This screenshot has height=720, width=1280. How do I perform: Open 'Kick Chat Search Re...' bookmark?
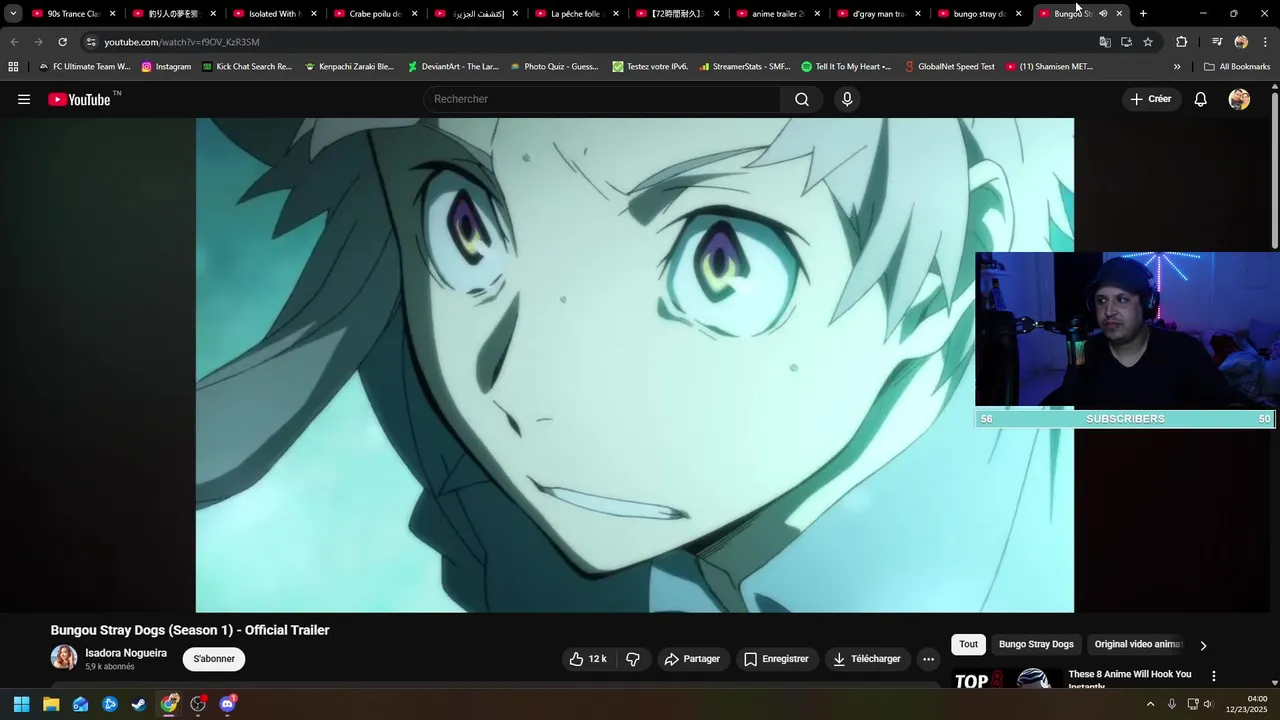[247, 67]
